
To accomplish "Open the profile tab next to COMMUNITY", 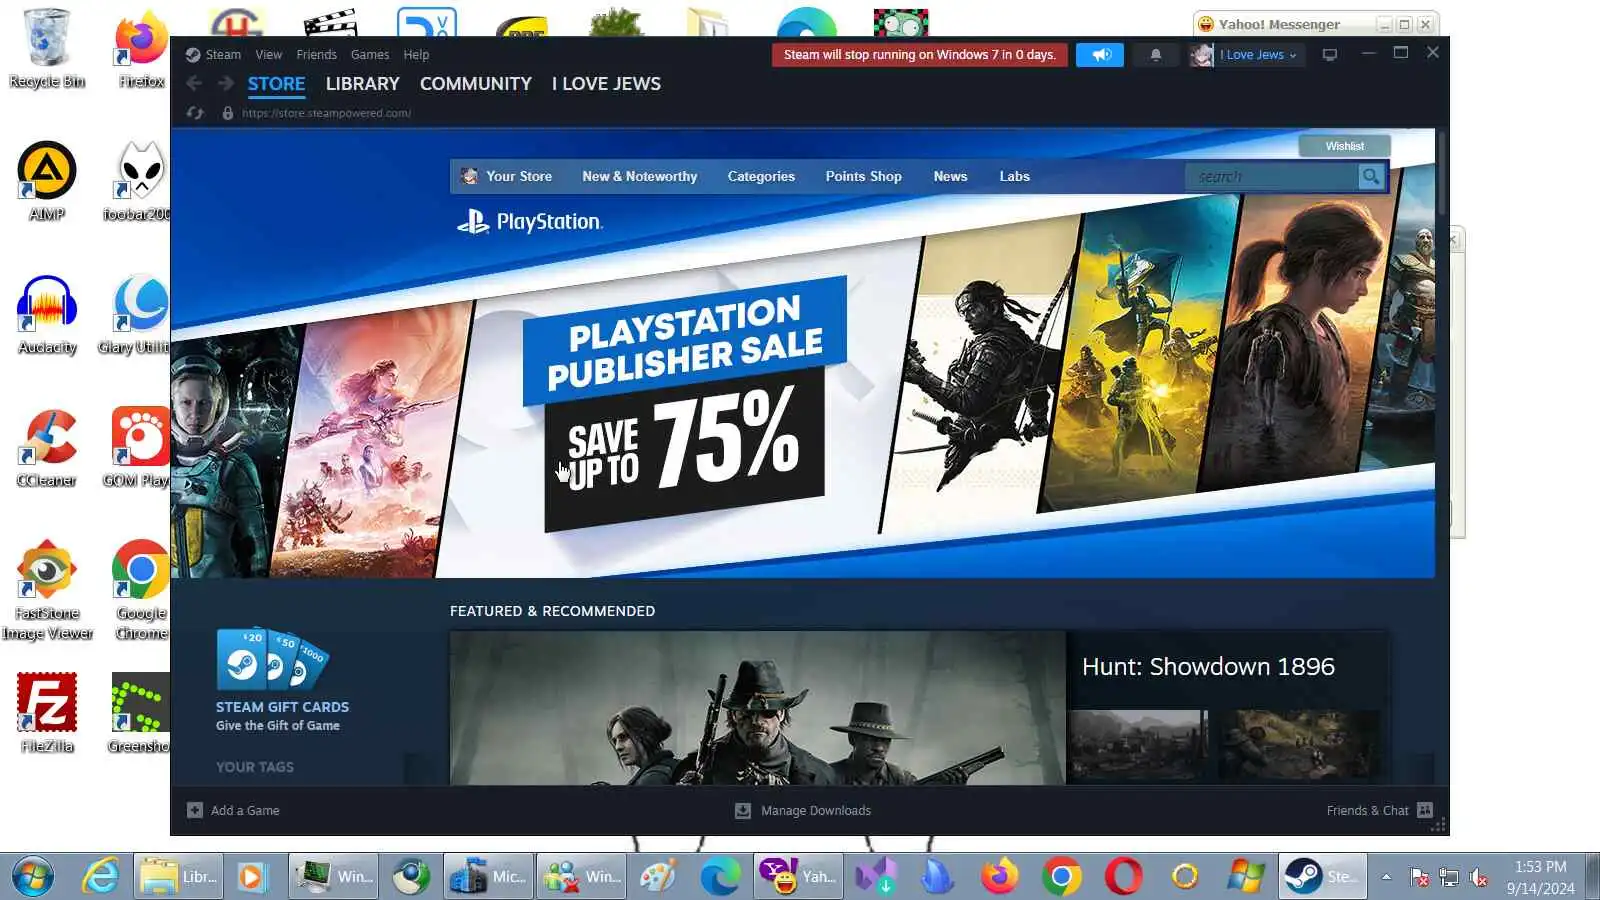I will (606, 84).
